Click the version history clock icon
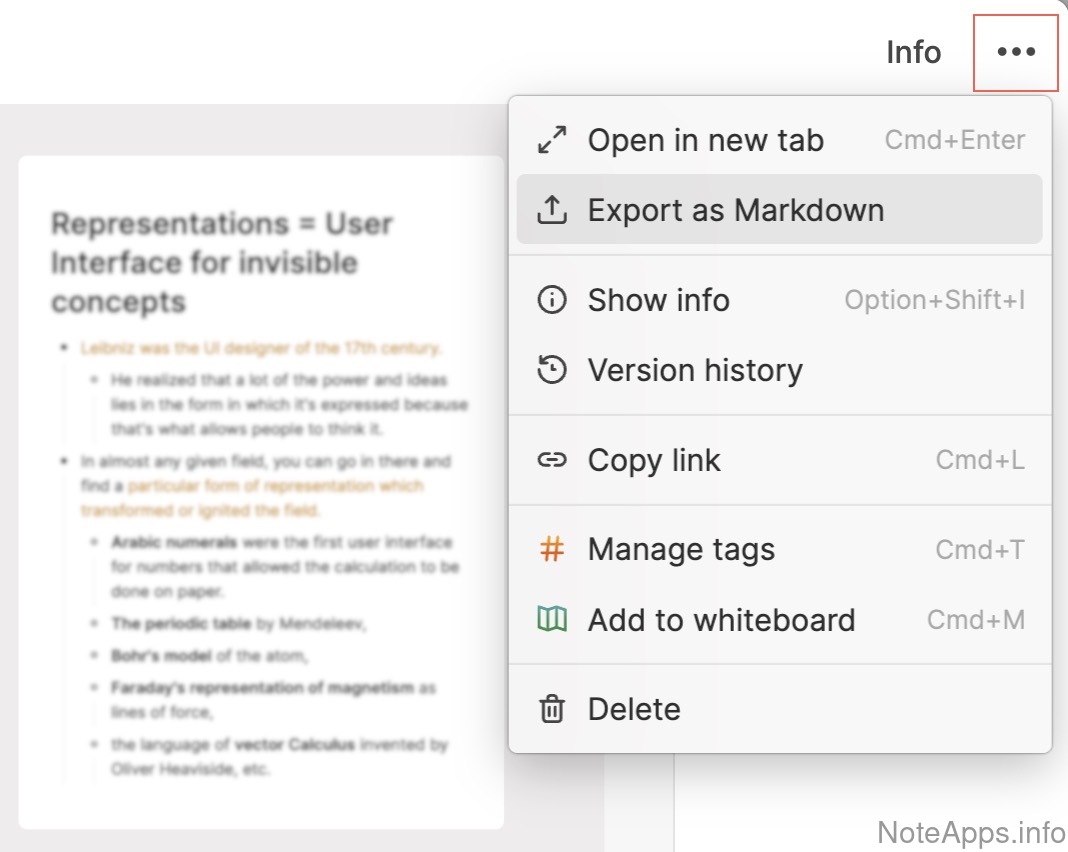This screenshot has width=1068, height=852. [552, 370]
